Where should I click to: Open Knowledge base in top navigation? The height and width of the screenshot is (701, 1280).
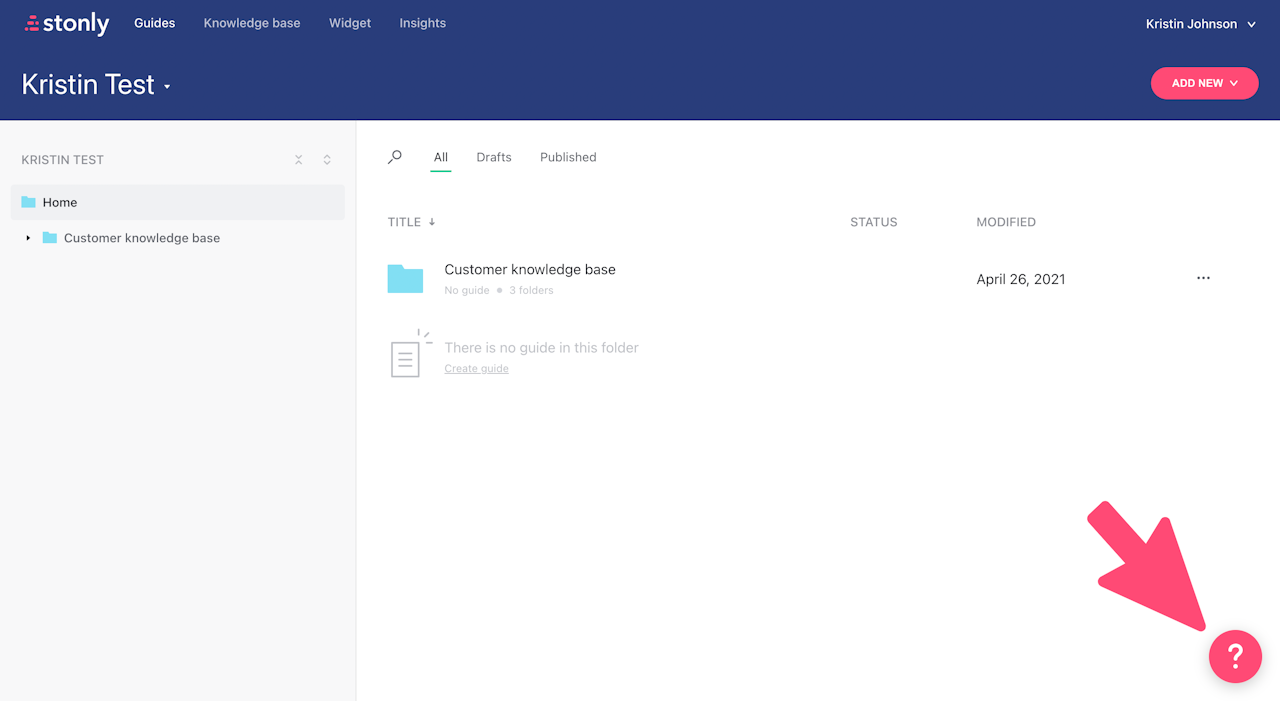(x=252, y=23)
